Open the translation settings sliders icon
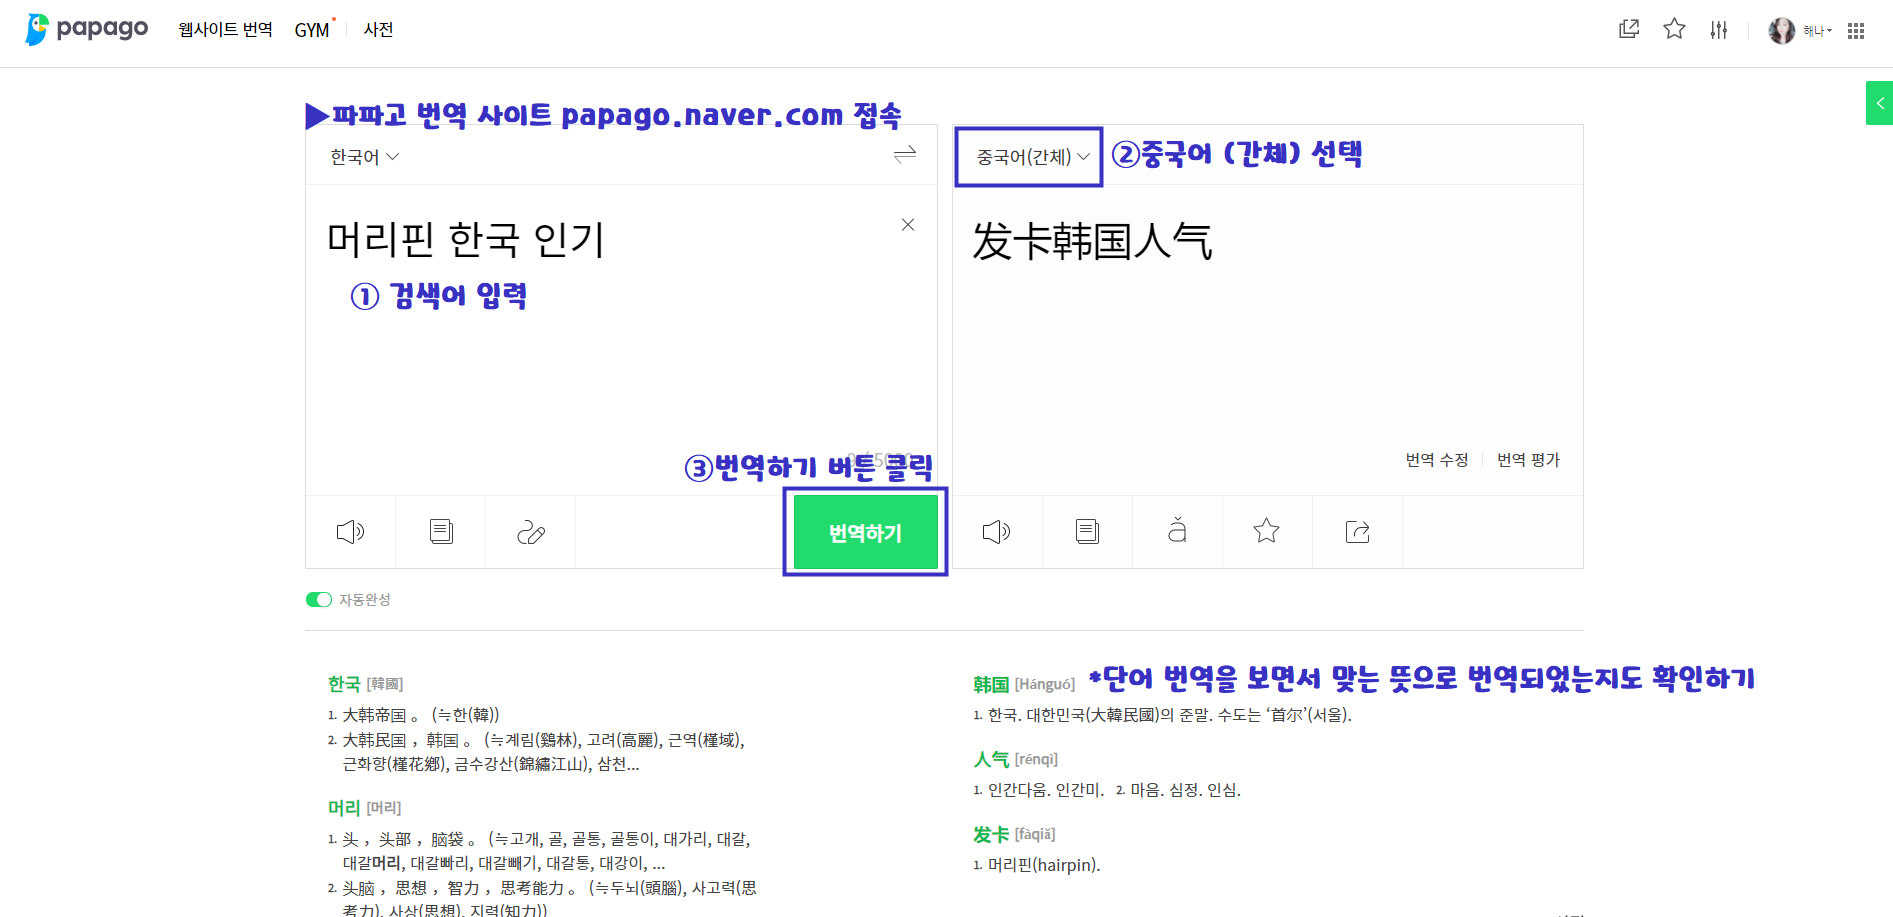This screenshot has width=1893, height=917. point(1719,30)
